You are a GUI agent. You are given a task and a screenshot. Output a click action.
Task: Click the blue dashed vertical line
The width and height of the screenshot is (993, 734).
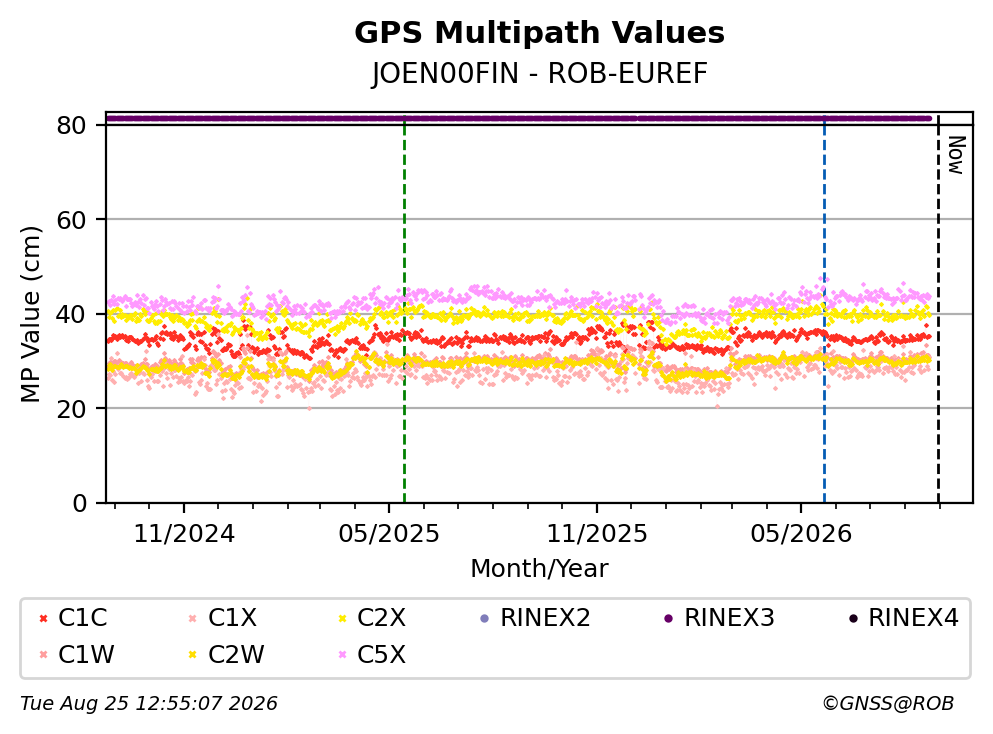[x=824, y=310]
